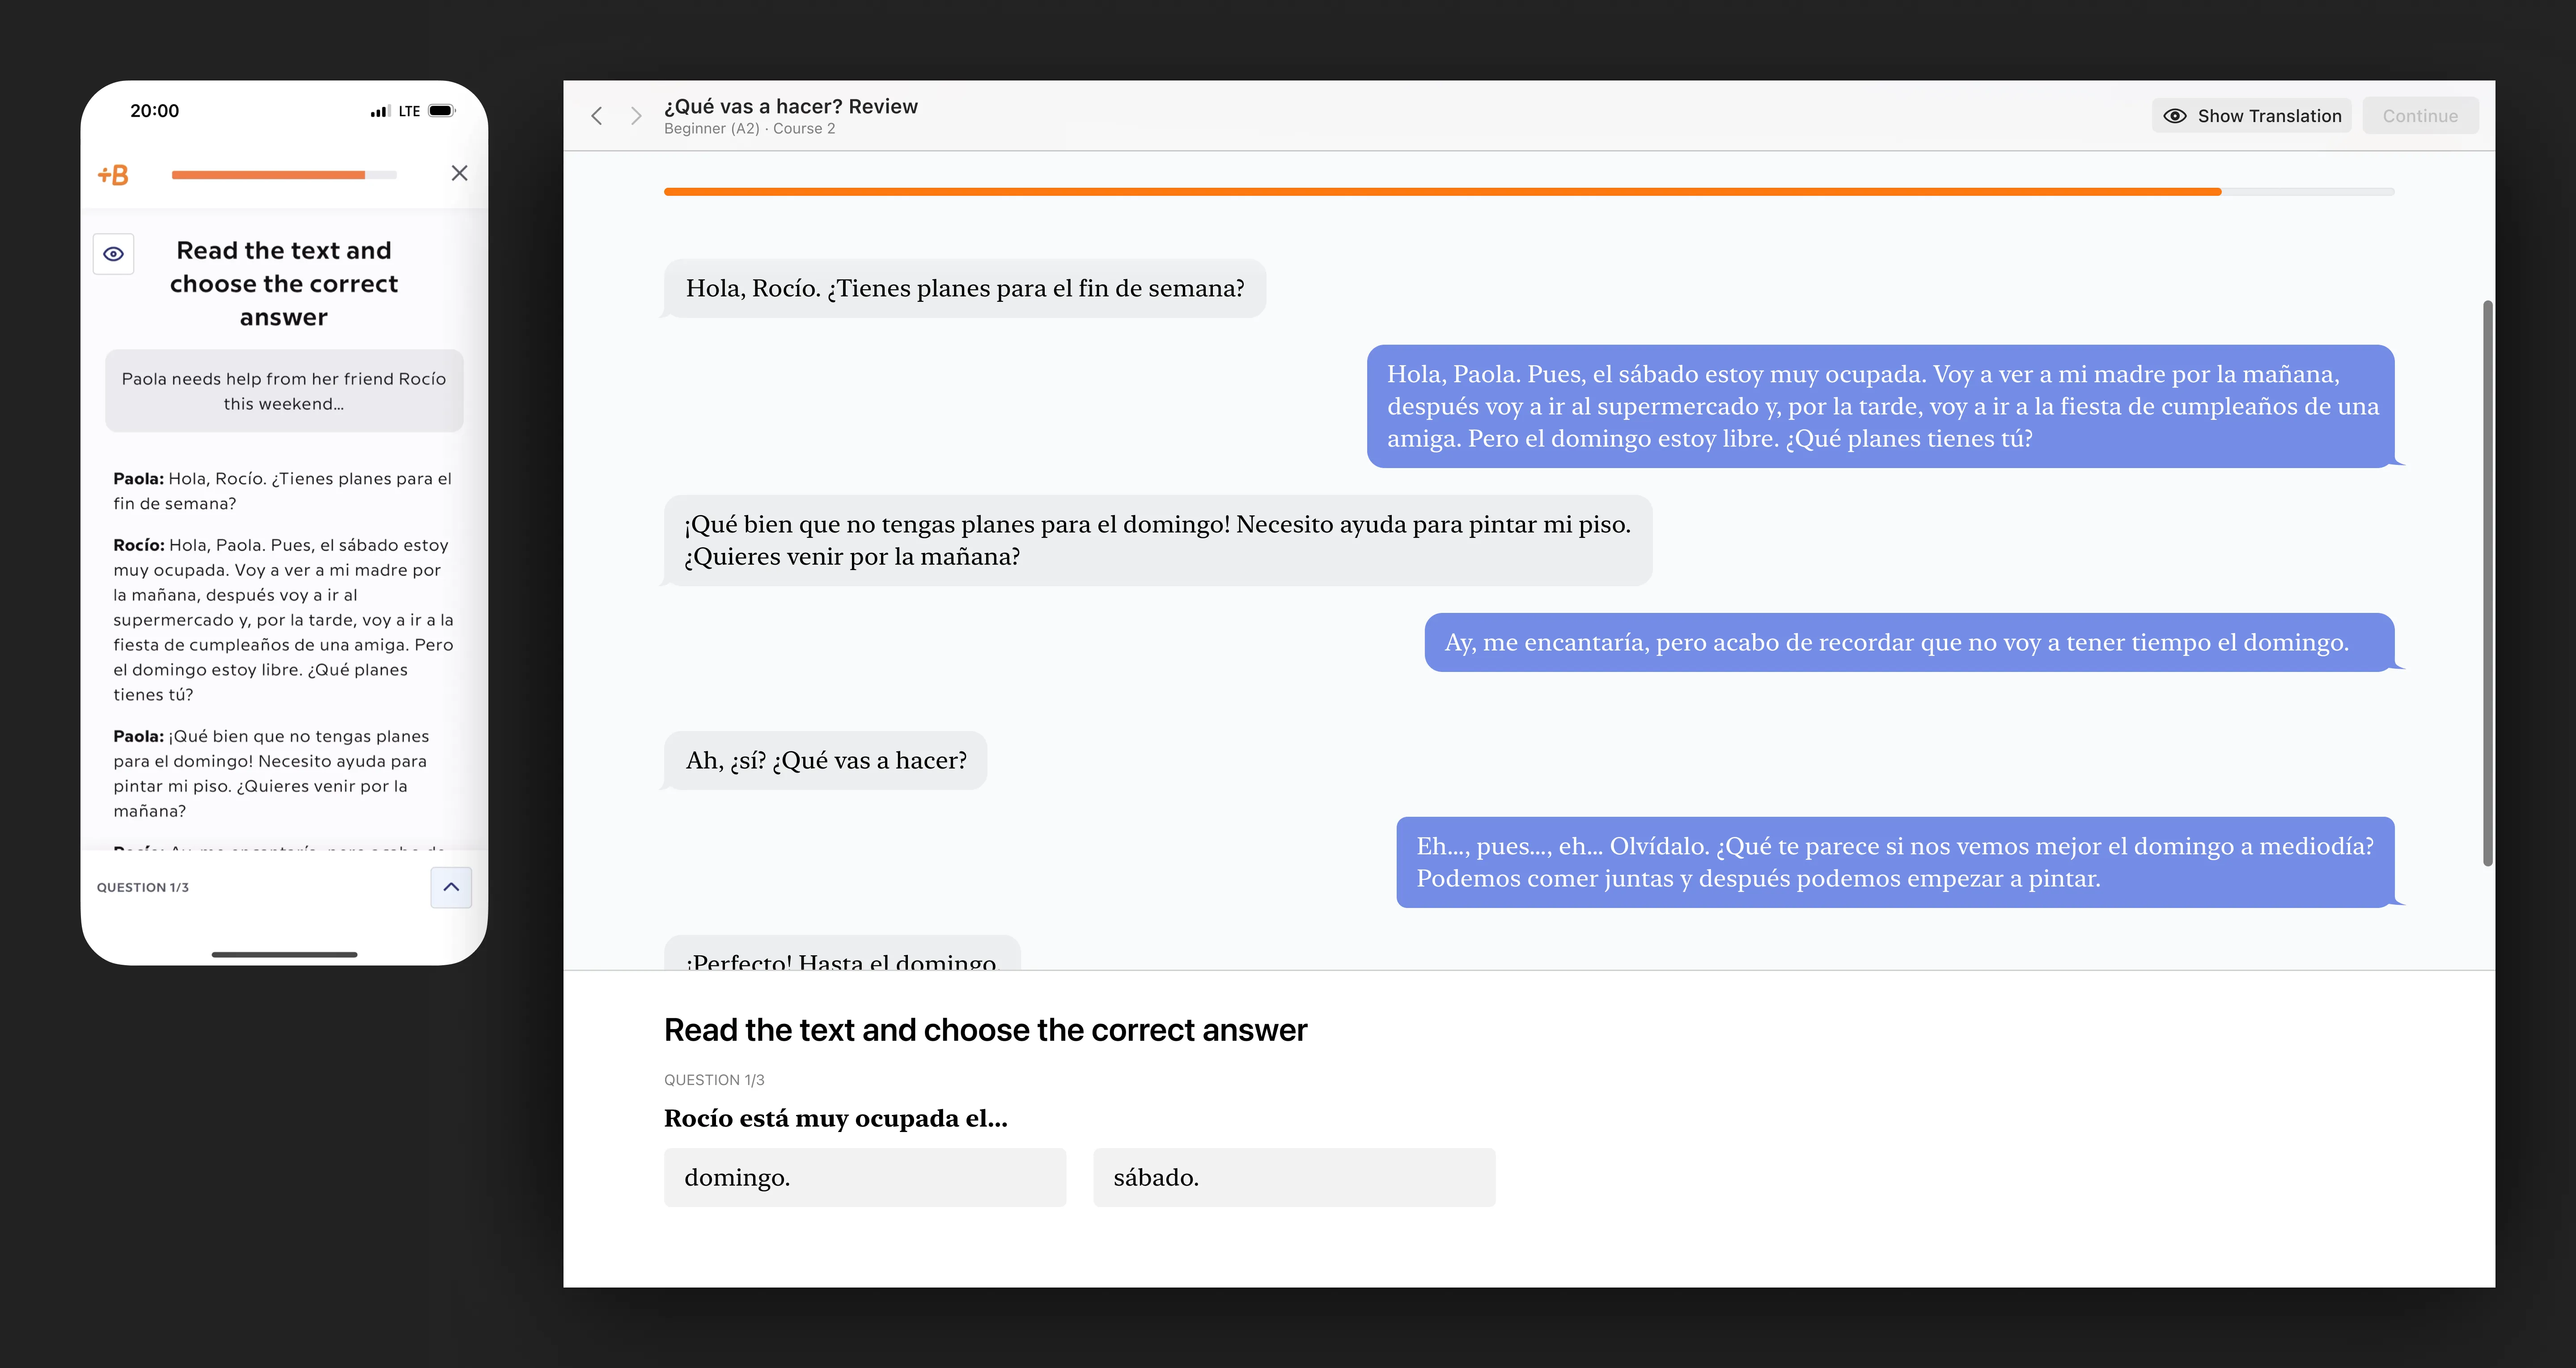Click bubble '¡Qué bien que no tengas planes'

1158,540
